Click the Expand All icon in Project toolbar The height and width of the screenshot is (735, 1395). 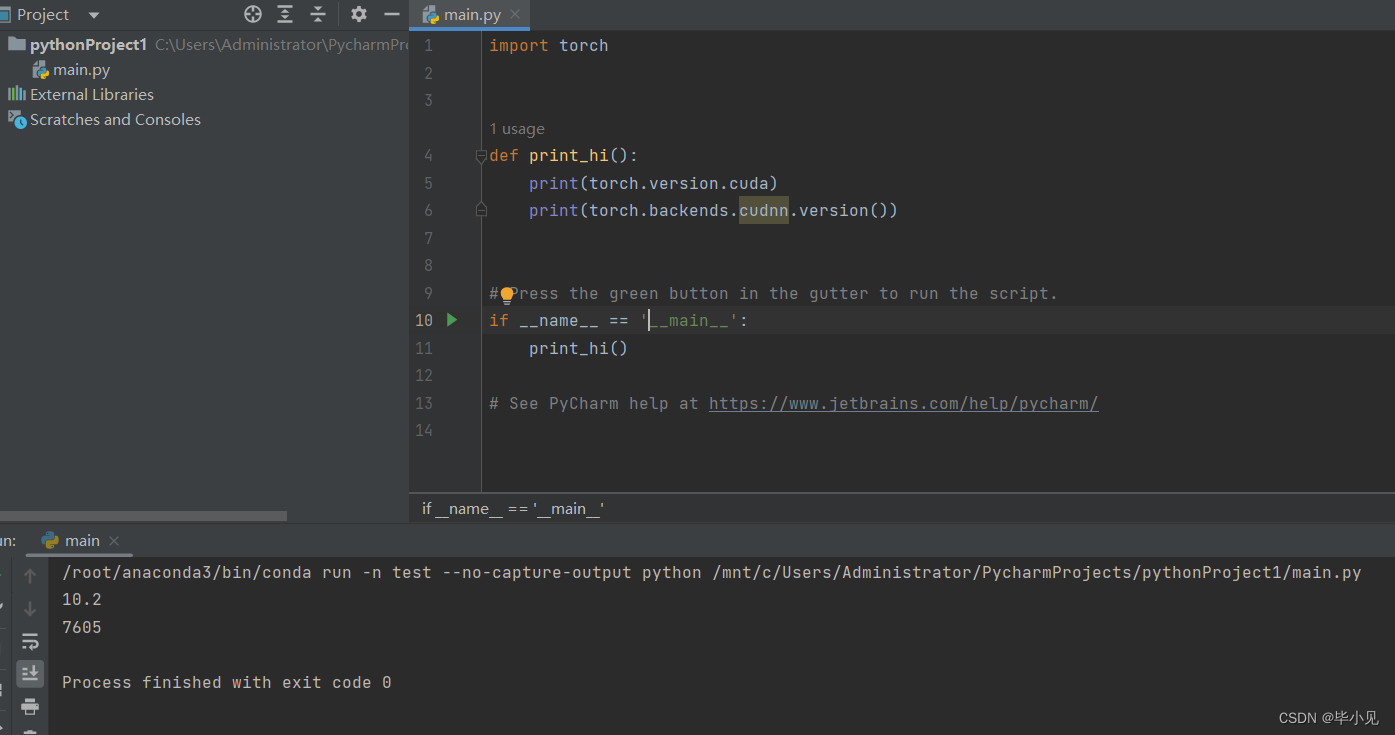[x=284, y=14]
